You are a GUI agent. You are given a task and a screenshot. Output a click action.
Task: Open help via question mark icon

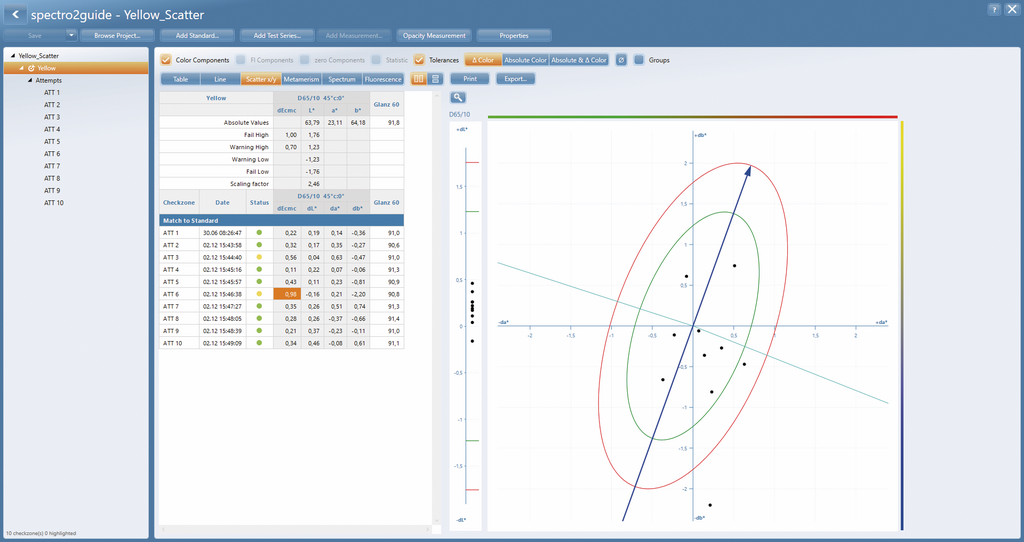994,9
